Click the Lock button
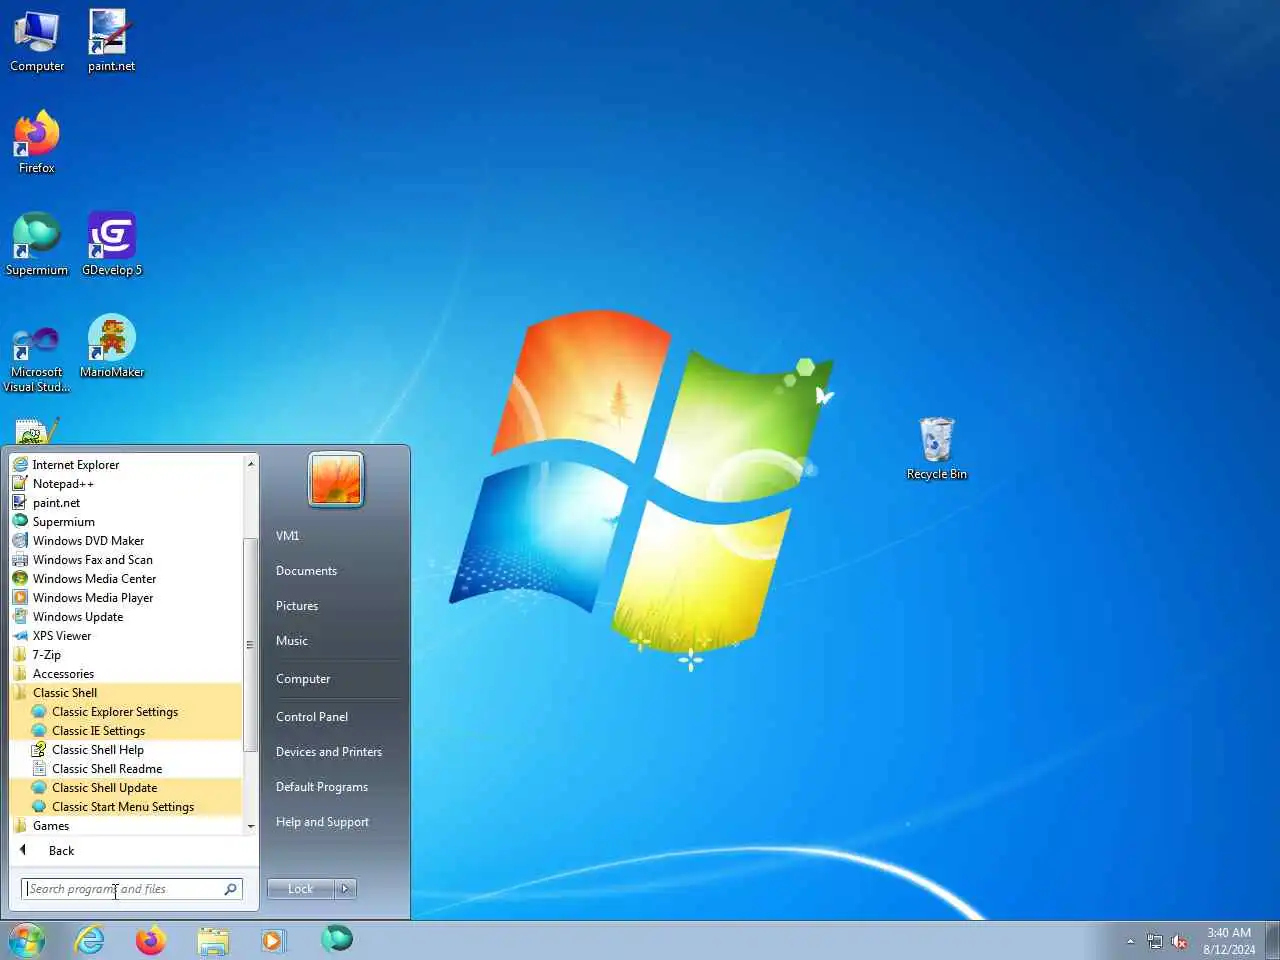Image resolution: width=1280 pixels, height=960 pixels. (x=300, y=888)
